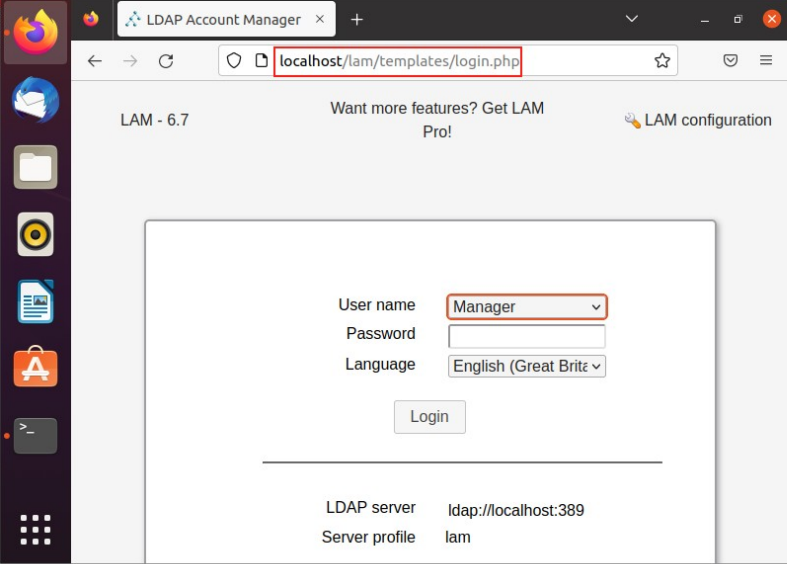Select the LDAP Account Manager tab

[226, 19]
